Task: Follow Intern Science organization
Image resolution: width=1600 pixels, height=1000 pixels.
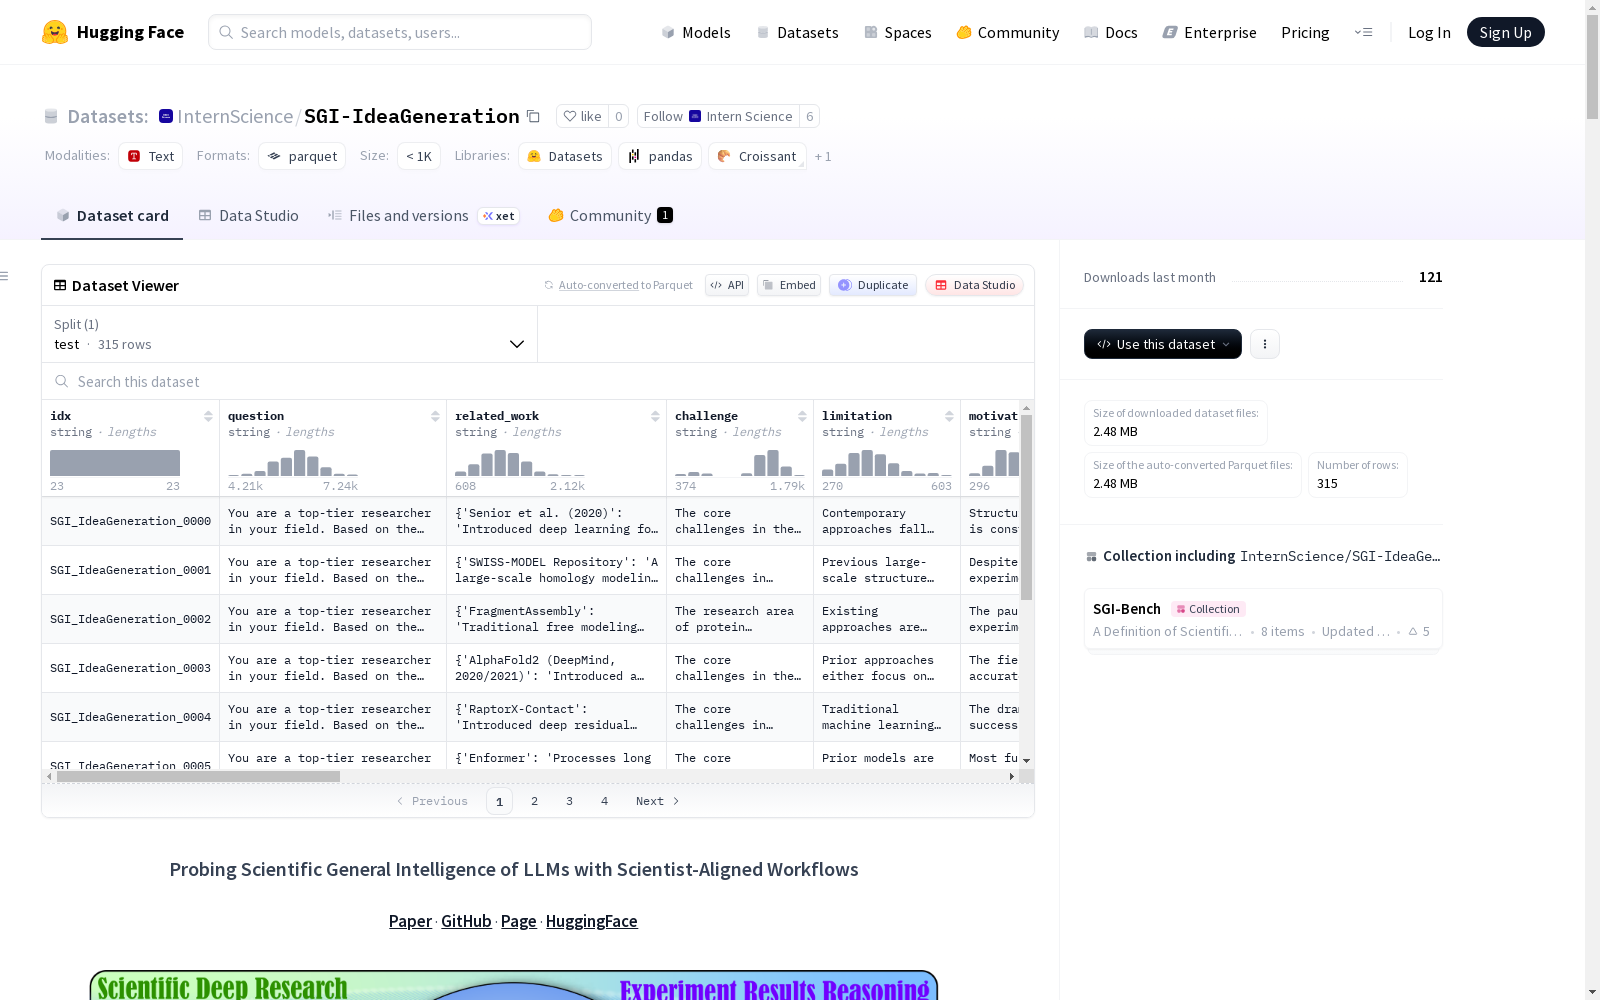Action: [718, 117]
